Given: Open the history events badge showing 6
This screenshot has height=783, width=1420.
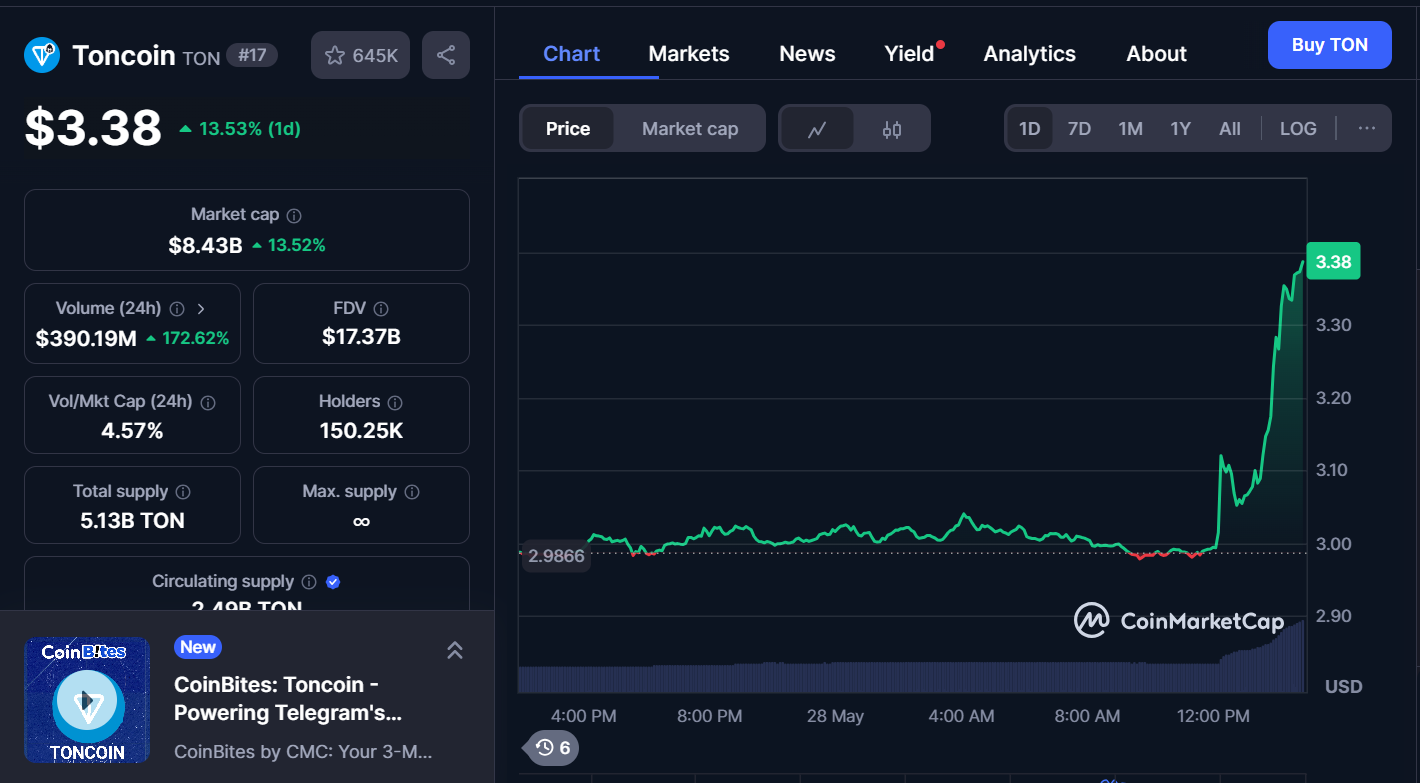Looking at the screenshot, I should [x=552, y=747].
